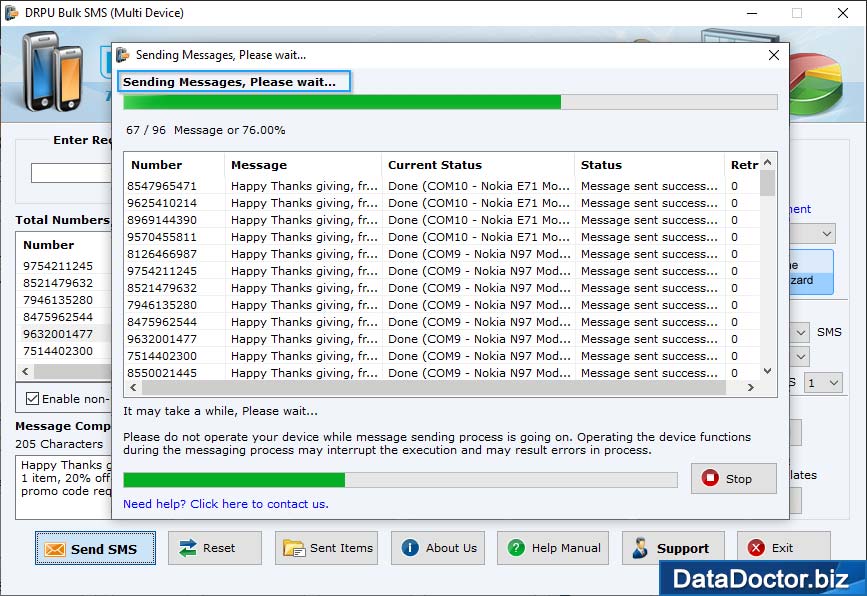Screen dimensions: 867x596
Task: Click the 67 / 96 Message or 76.00% text
Action: point(205,130)
